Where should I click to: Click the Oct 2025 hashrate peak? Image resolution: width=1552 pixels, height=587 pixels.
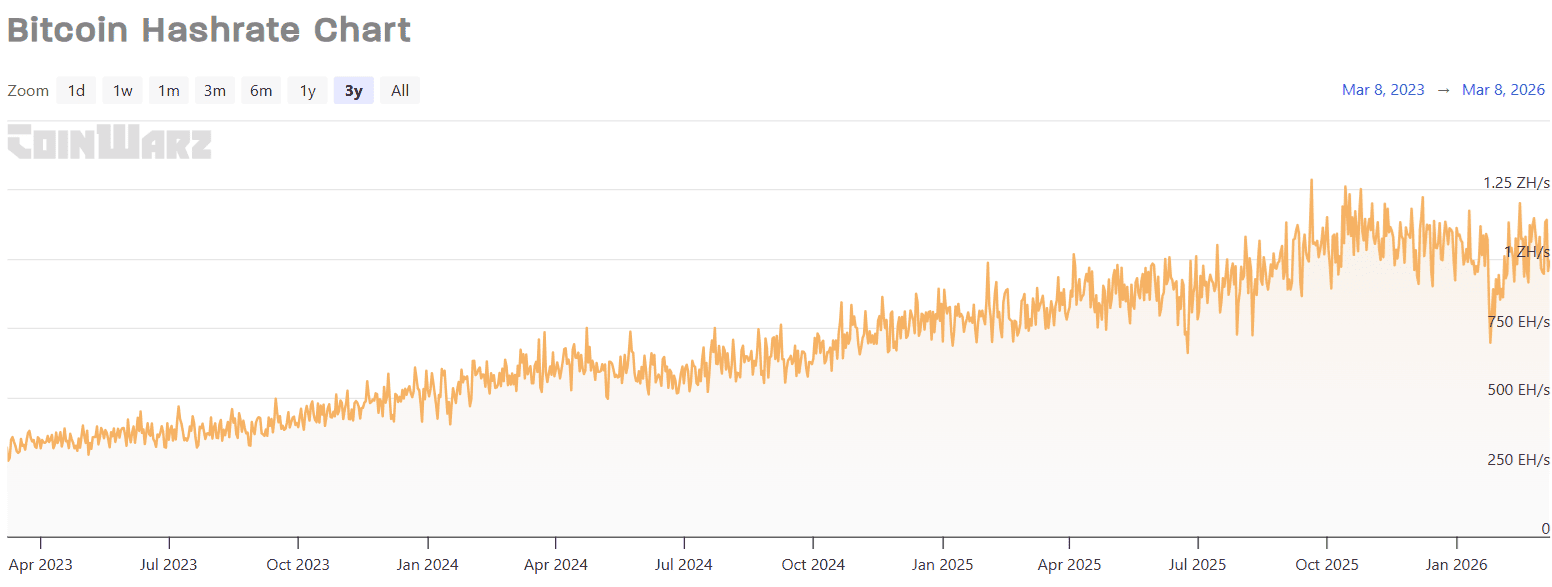pos(1311,182)
